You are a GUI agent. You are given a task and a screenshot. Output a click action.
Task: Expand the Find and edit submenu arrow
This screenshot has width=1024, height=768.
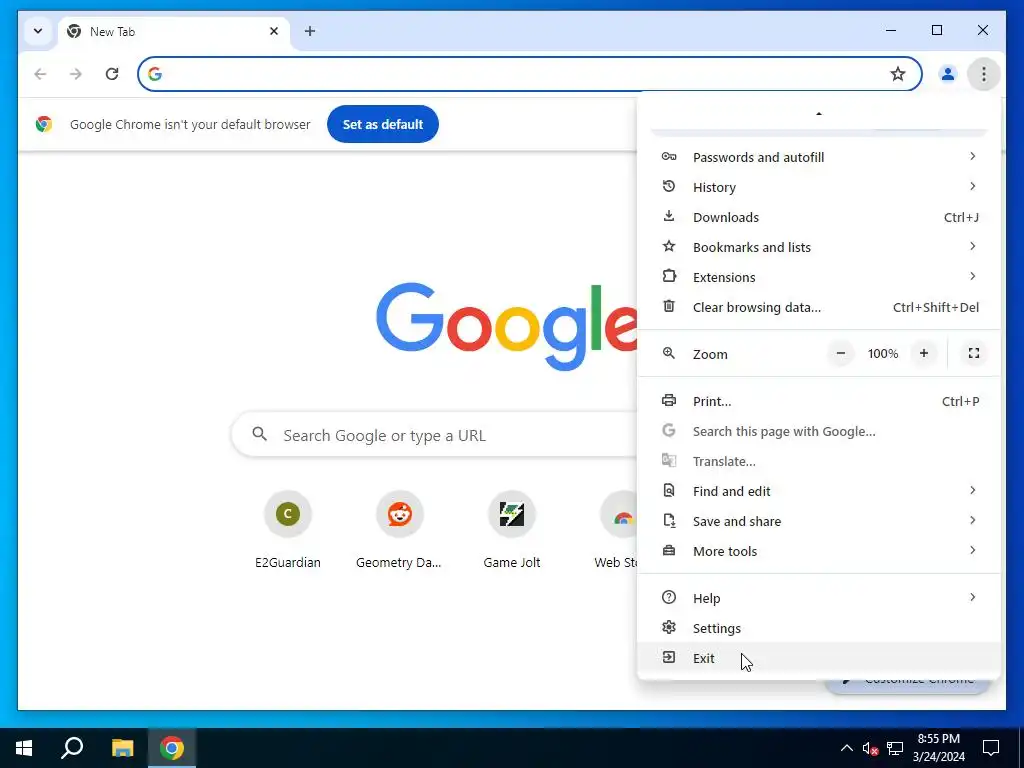[x=972, y=490]
